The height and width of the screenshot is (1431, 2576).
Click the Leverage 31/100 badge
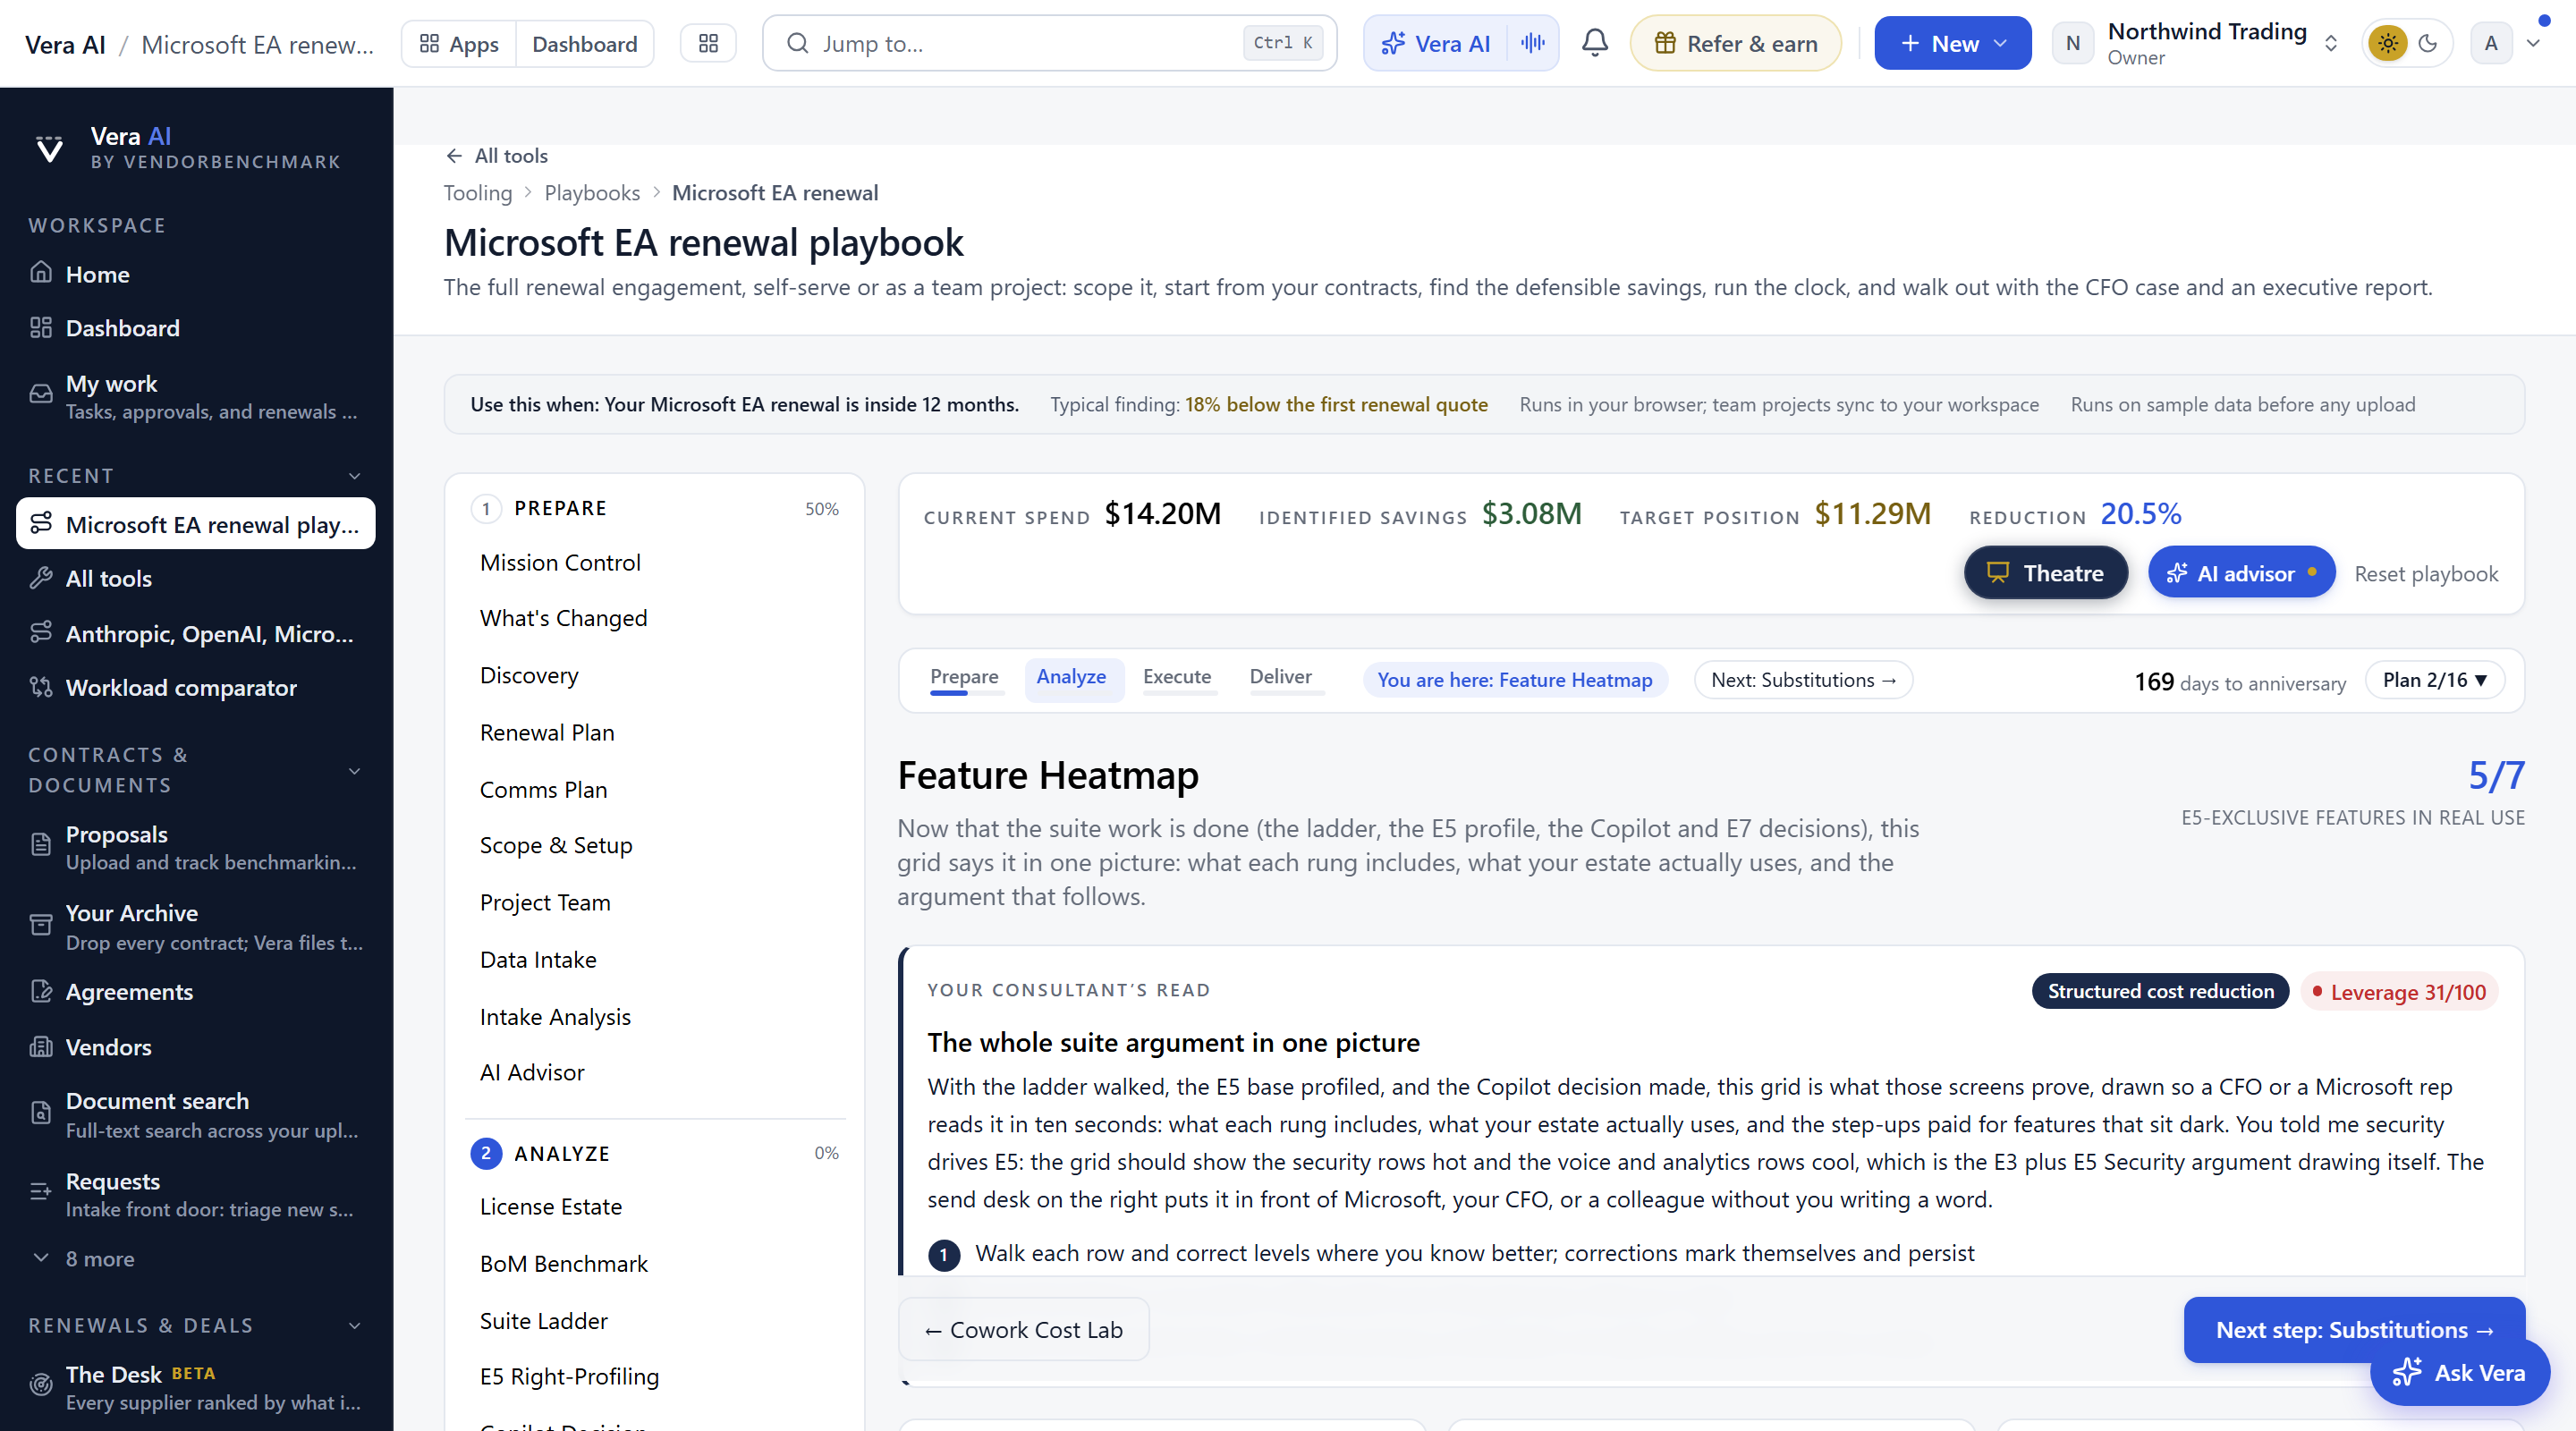[2398, 991]
